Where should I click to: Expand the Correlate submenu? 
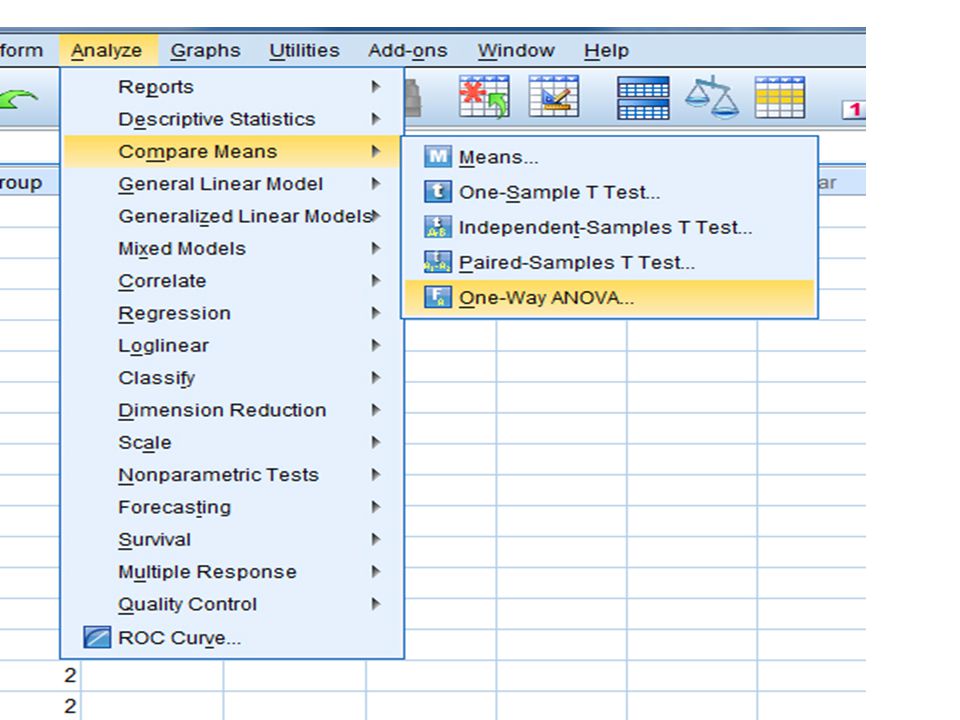tap(233, 280)
